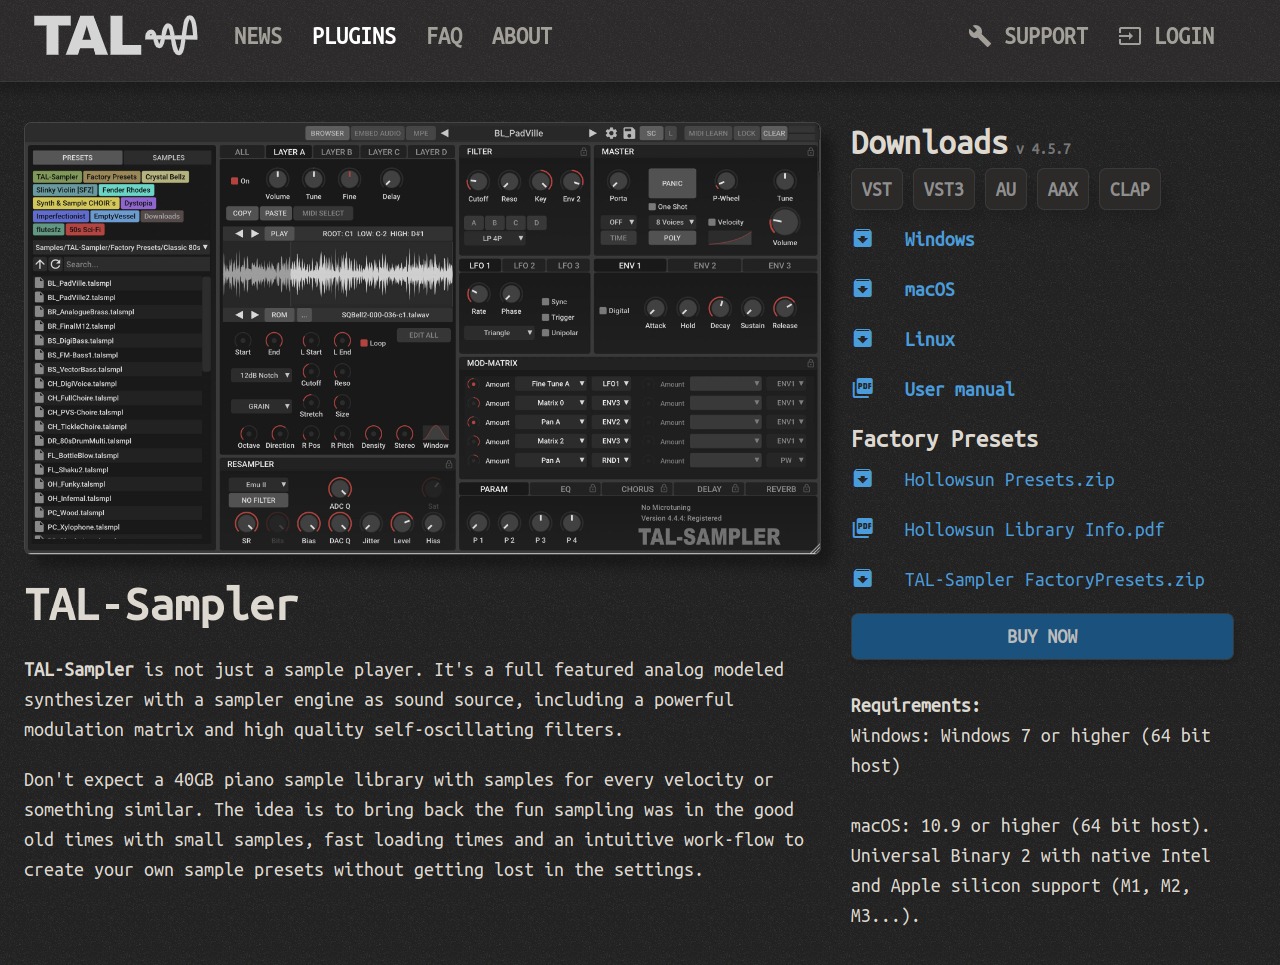Click the BUY NOW button
Image resolution: width=1280 pixels, height=965 pixels.
[x=1042, y=637]
